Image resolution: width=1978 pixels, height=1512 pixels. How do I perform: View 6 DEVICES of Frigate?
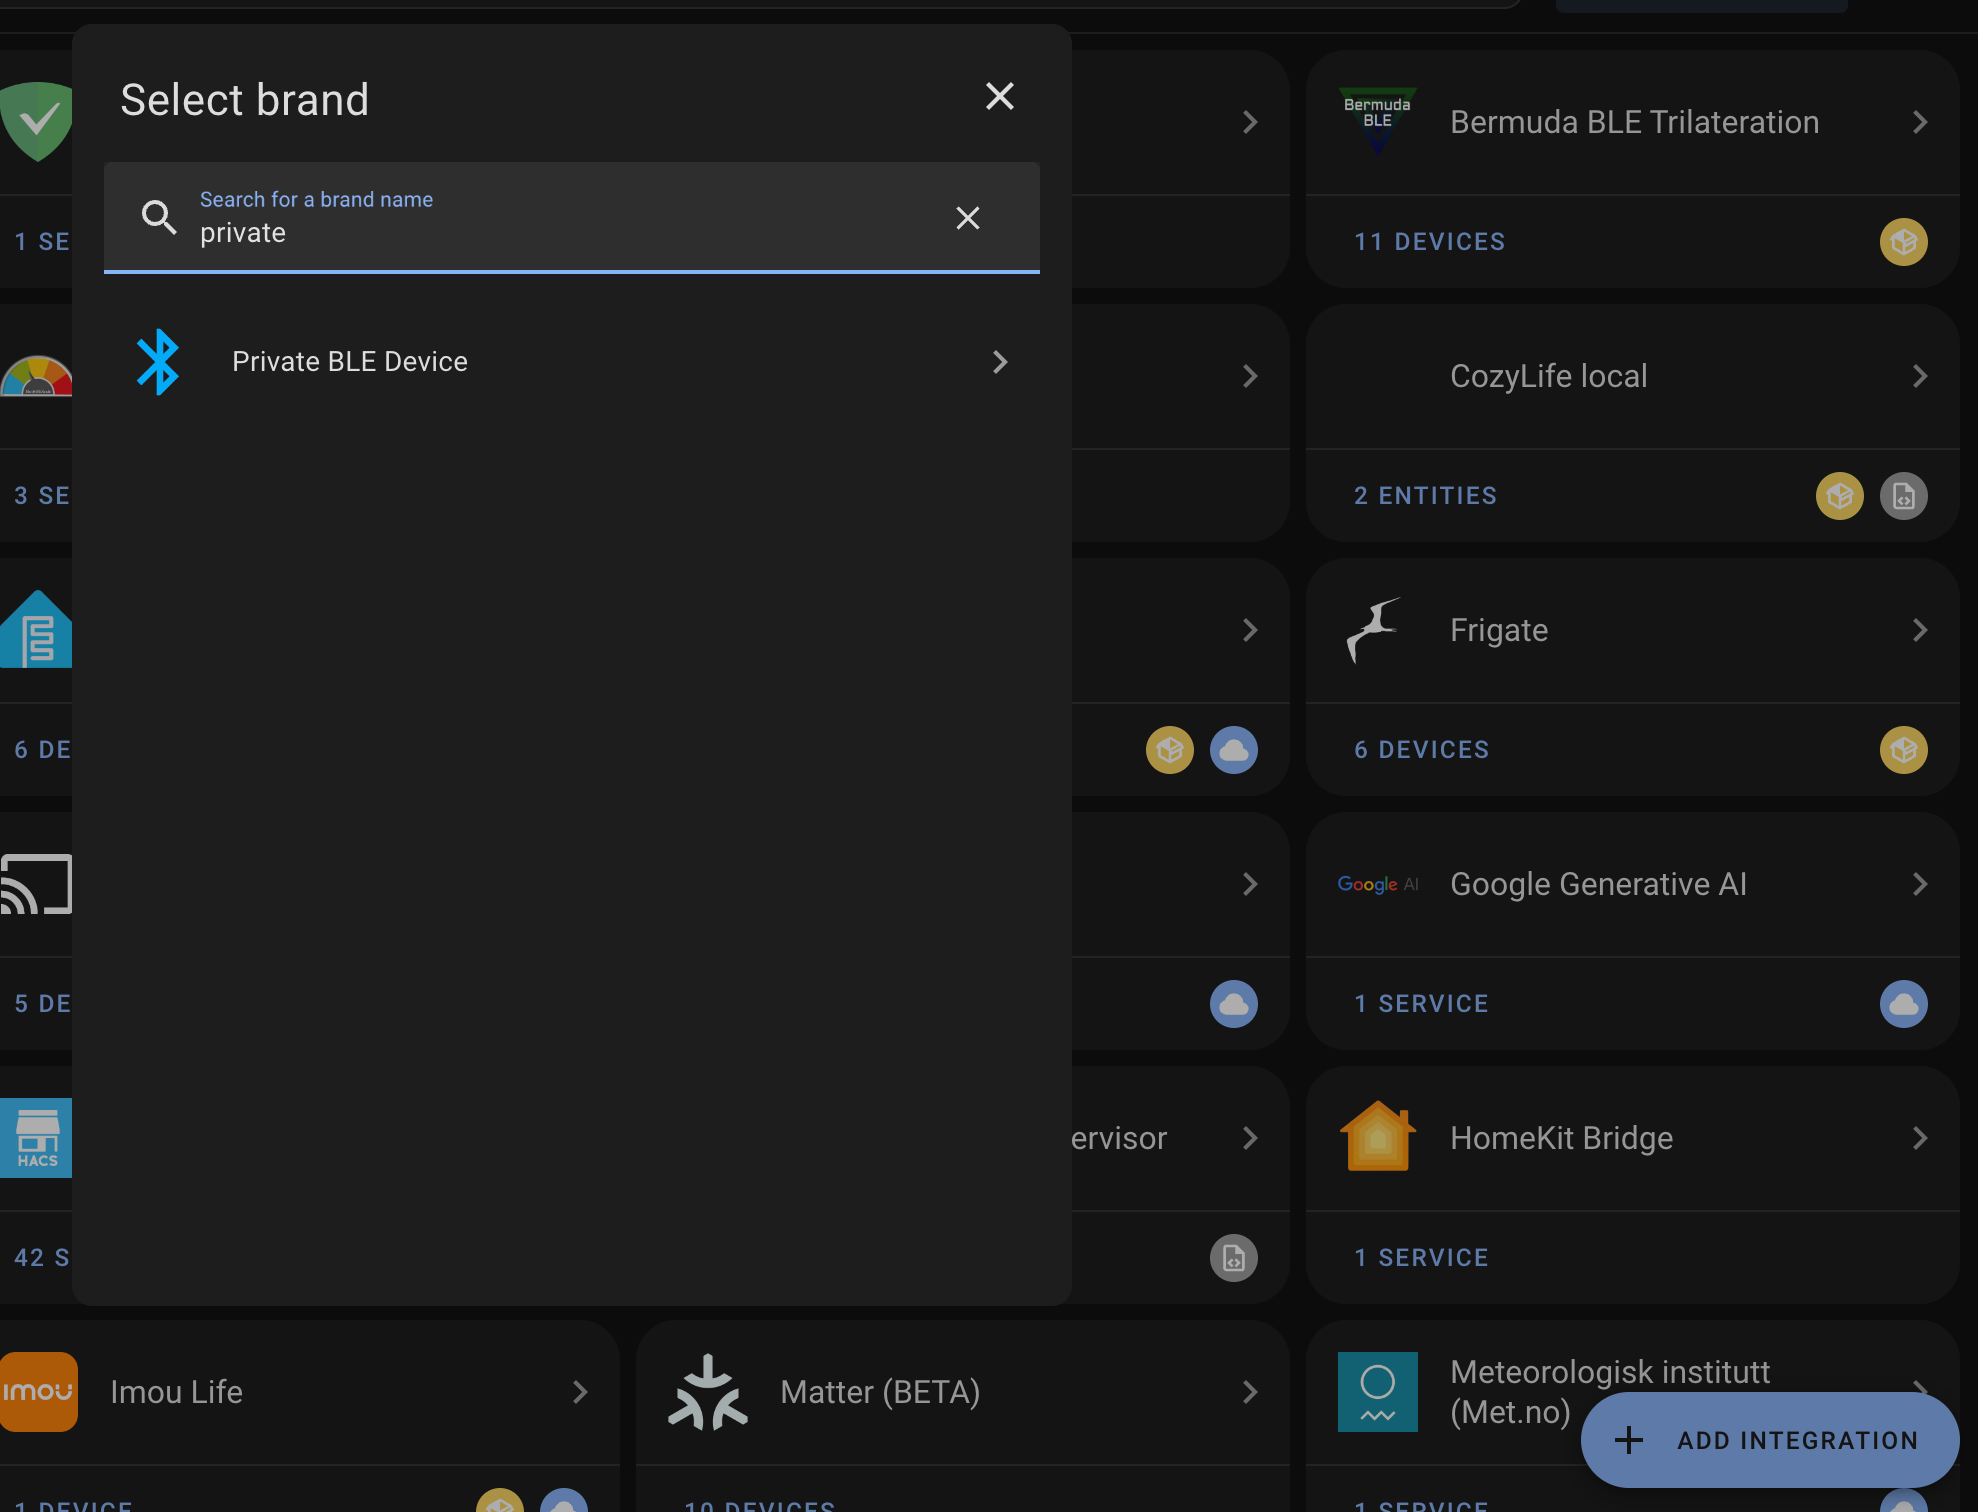1421,750
